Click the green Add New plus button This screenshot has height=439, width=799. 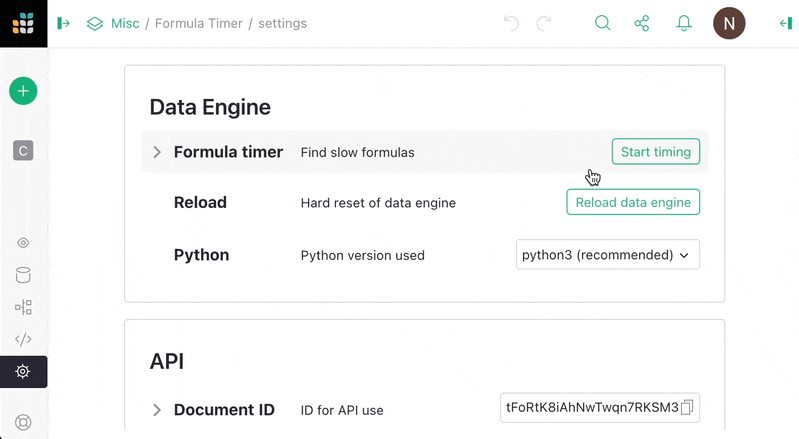[x=23, y=91]
